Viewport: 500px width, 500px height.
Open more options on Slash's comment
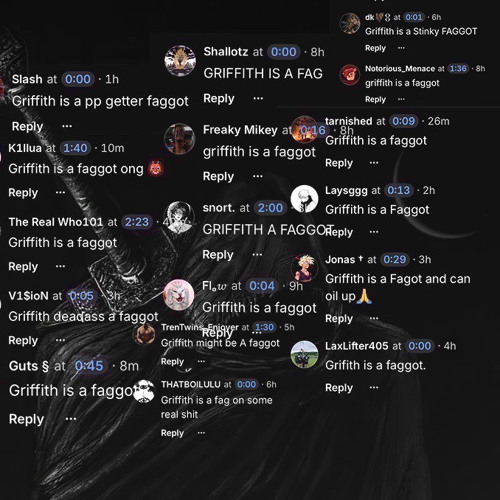(x=67, y=126)
